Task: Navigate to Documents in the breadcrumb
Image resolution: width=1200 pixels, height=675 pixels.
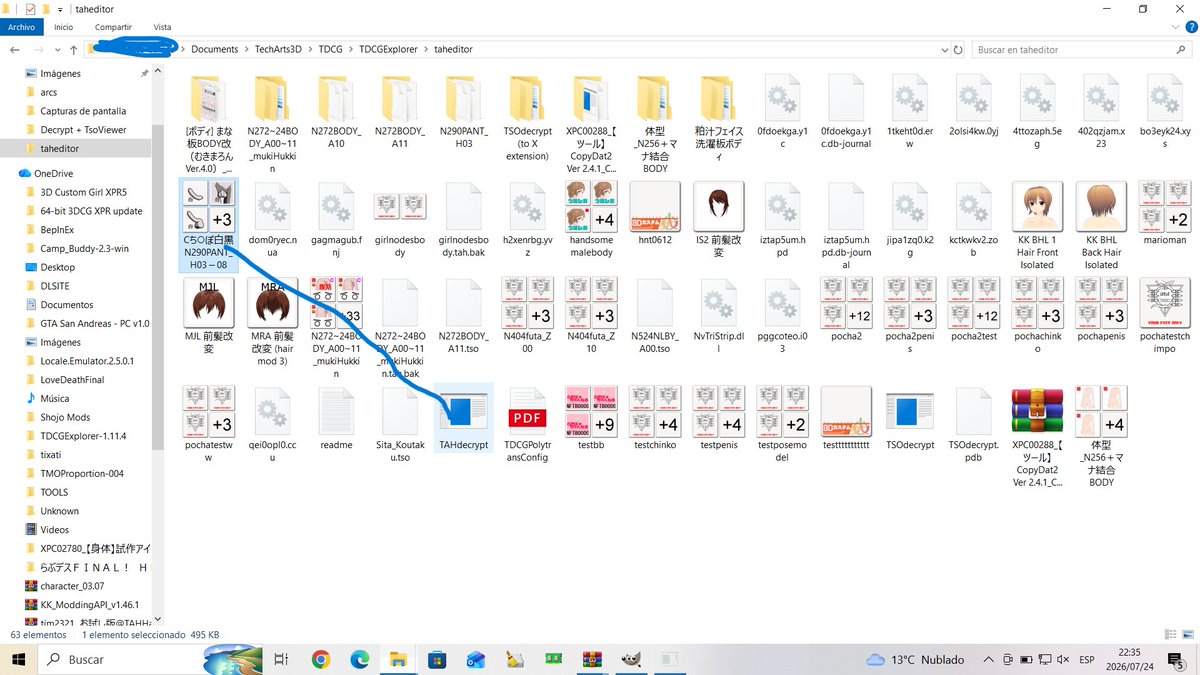Action: coord(214,49)
